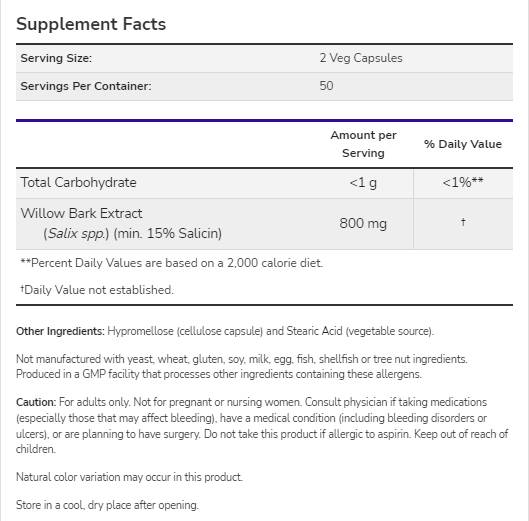Click the Natural color variation note
The image size is (529, 521).
coord(130,477)
